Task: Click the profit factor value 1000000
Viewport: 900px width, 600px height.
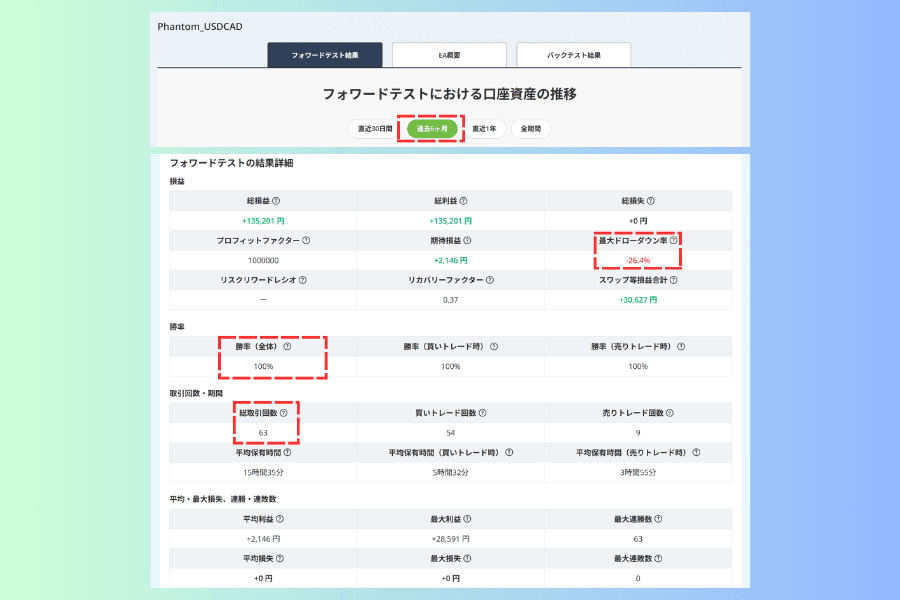Action: (x=263, y=261)
